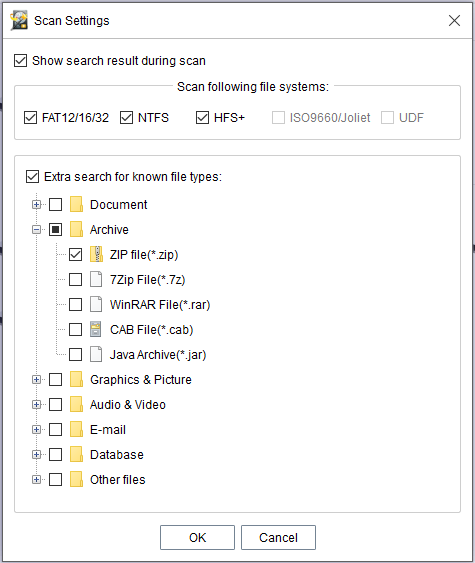Click the 7Zip File page icon
The height and width of the screenshot is (563, 475).
pos(96,279)
